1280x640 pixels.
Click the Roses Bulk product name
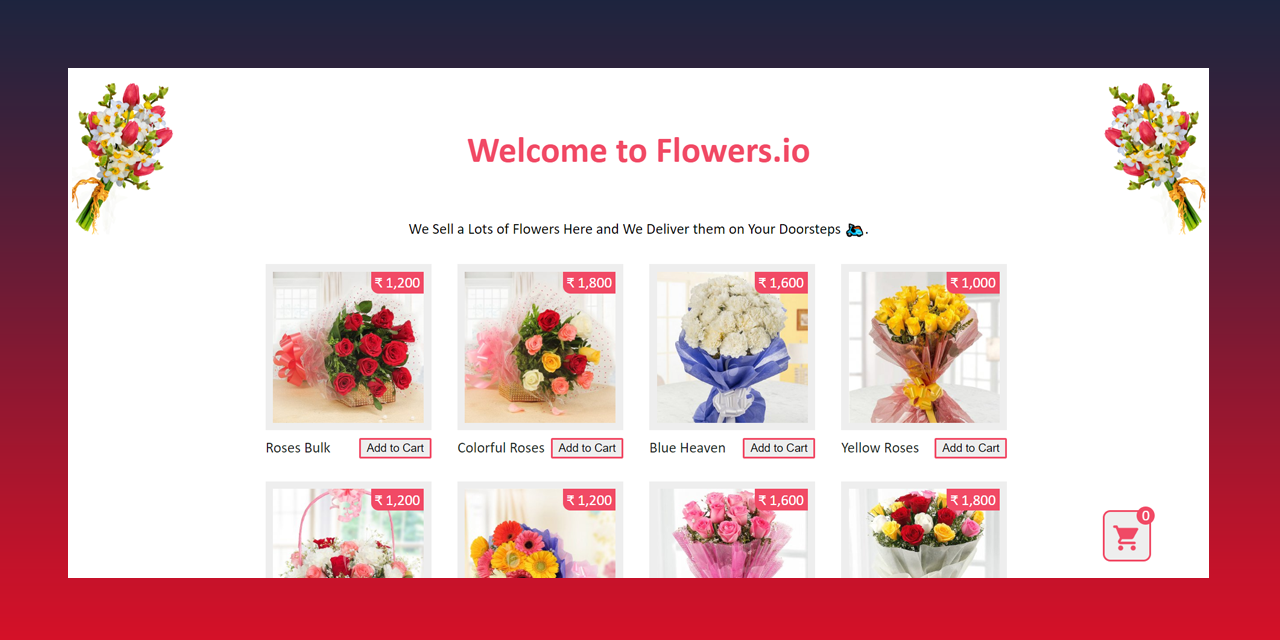pyautogui.click(x=297, y=448)
